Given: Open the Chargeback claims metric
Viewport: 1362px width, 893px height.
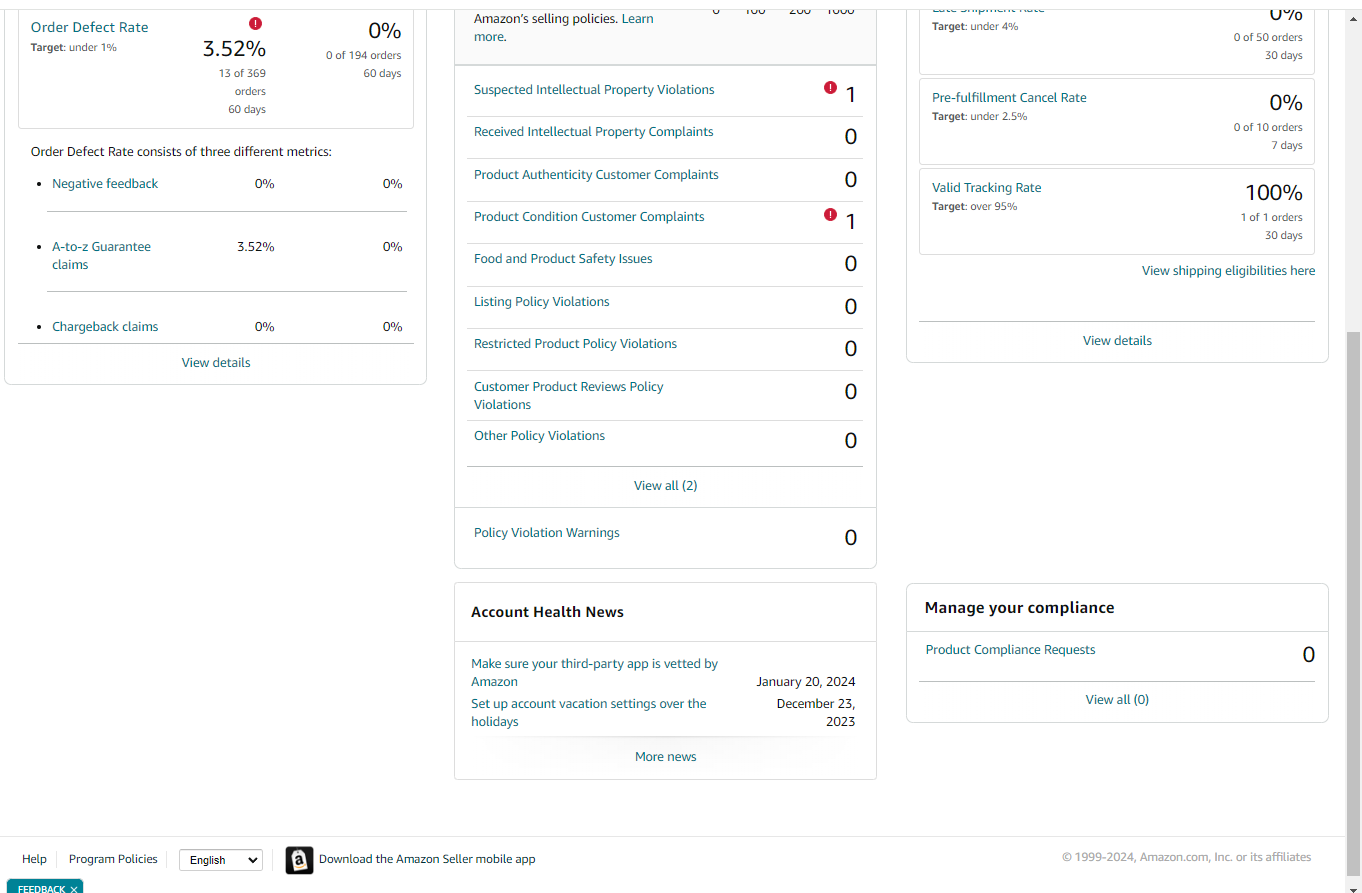Looking at the screenshot, I should tap(105, 327).
